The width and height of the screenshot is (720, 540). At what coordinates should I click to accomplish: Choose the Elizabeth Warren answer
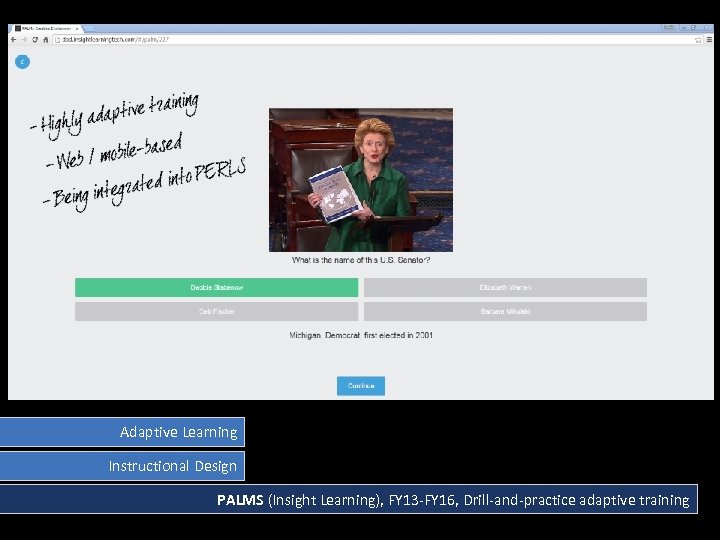pos(505,287)
